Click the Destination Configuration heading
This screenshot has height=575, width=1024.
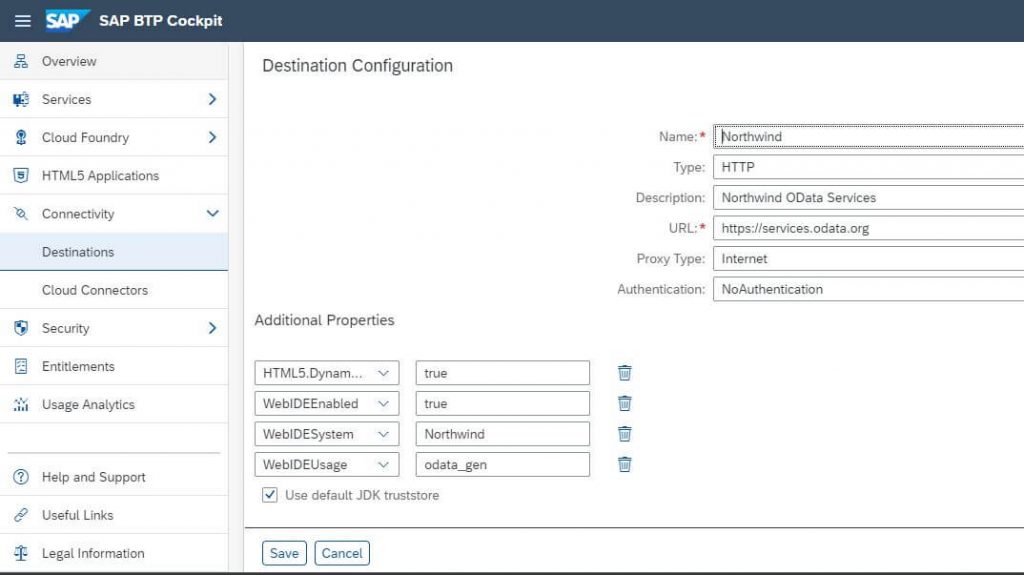pyautogui.click(x=357, y=65)
